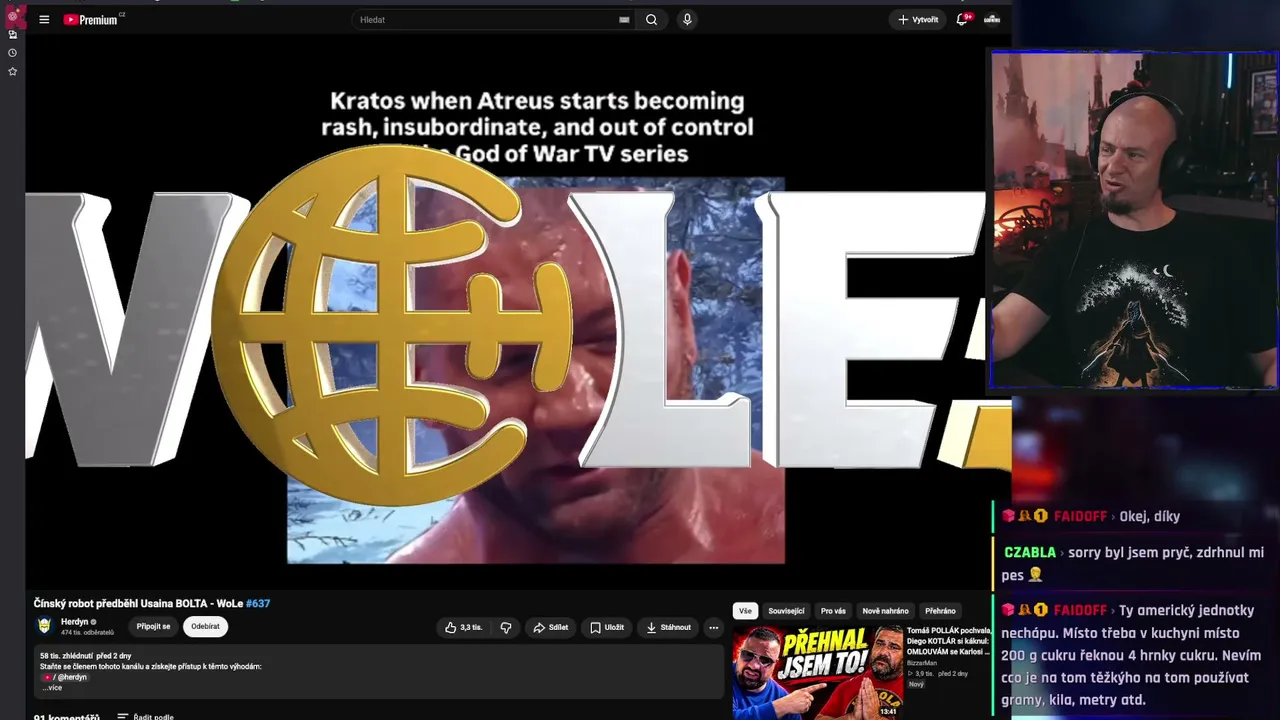Open the browser sidebar history clock icon
Image resolution: width=1280 pixels, height=720 pixels.
coord(12,53)
